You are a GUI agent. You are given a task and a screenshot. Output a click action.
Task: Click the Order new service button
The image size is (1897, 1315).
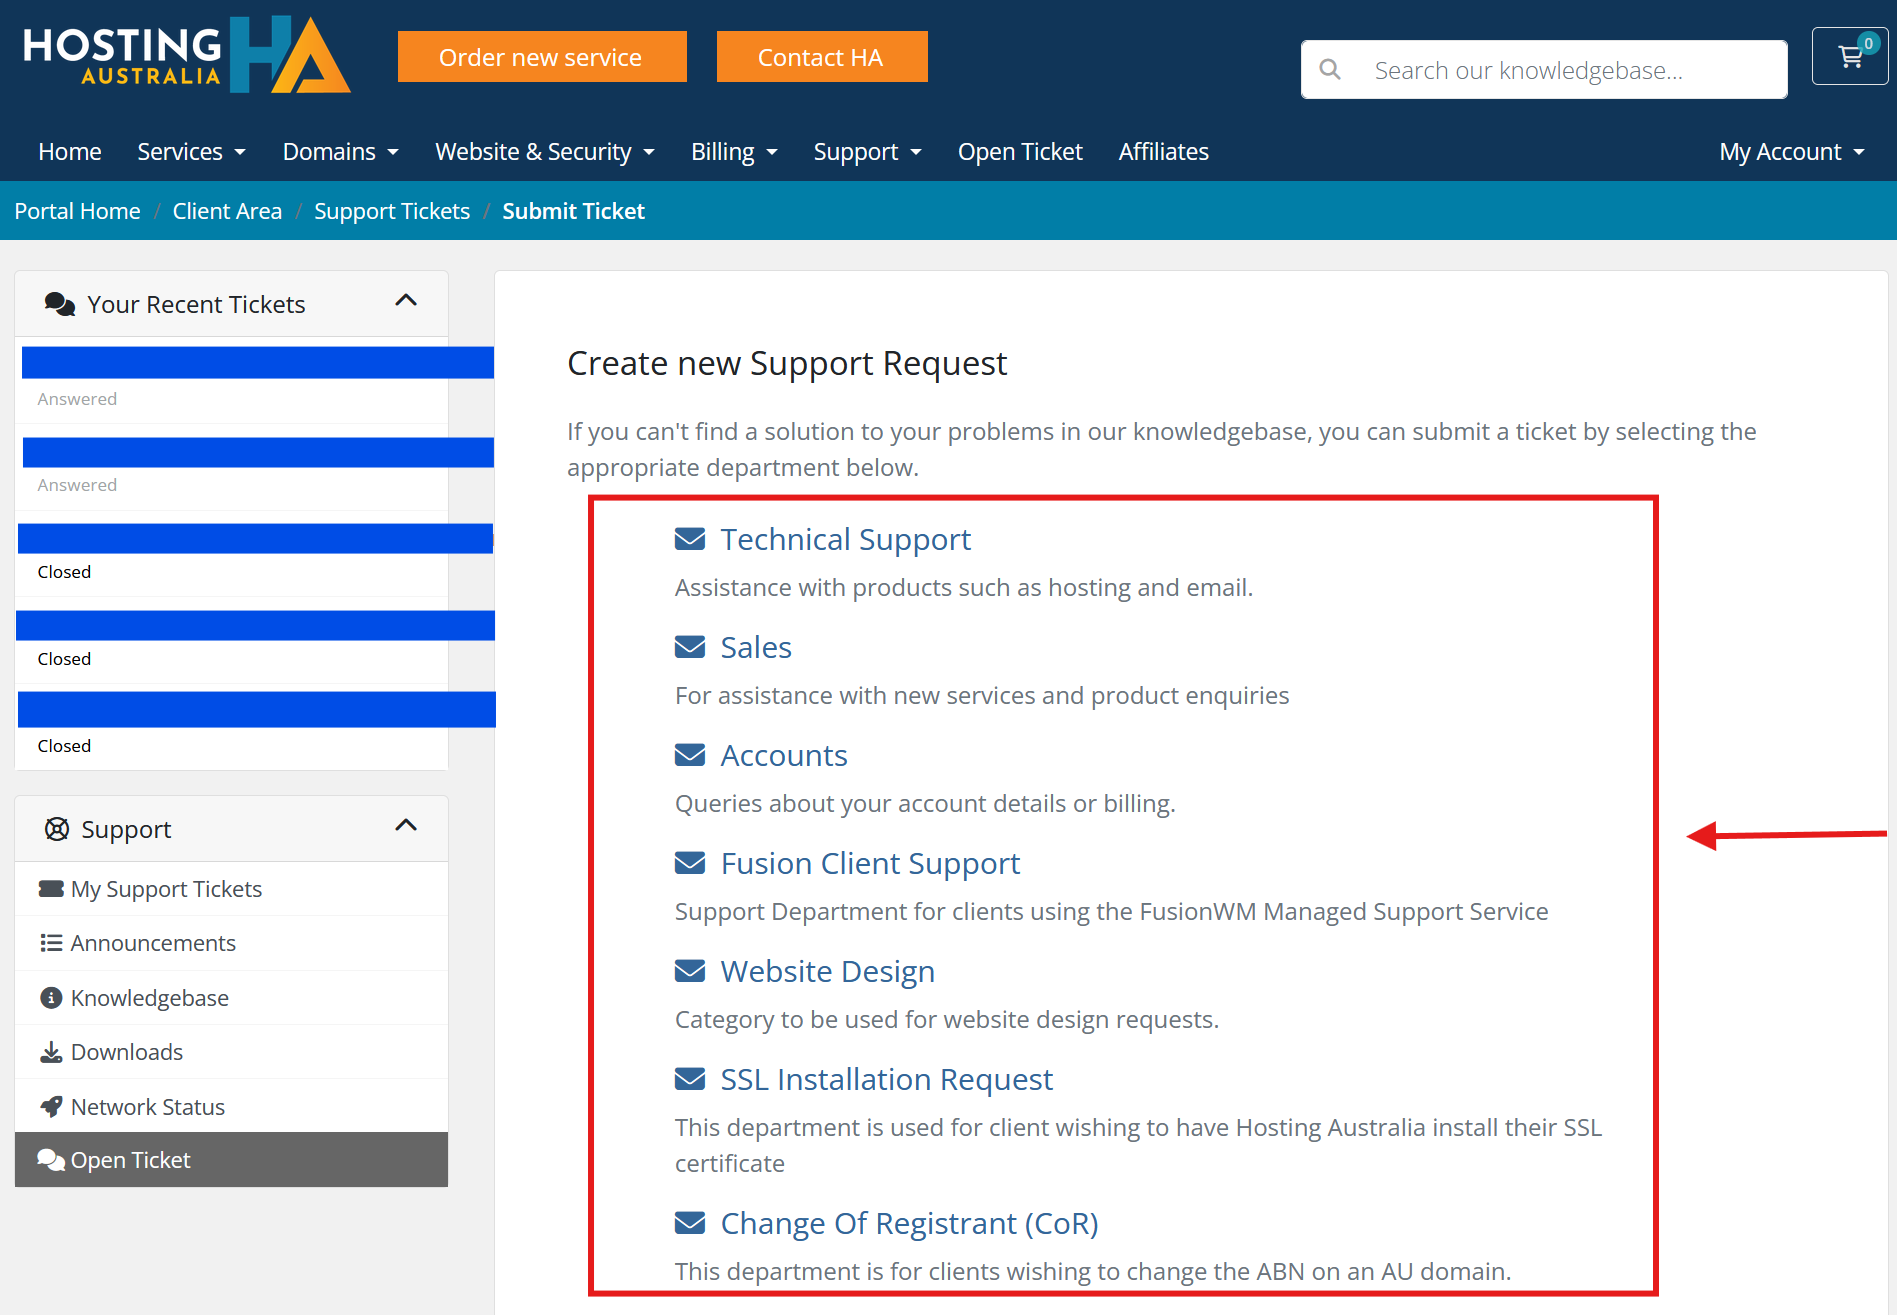[x=542, y=56]
